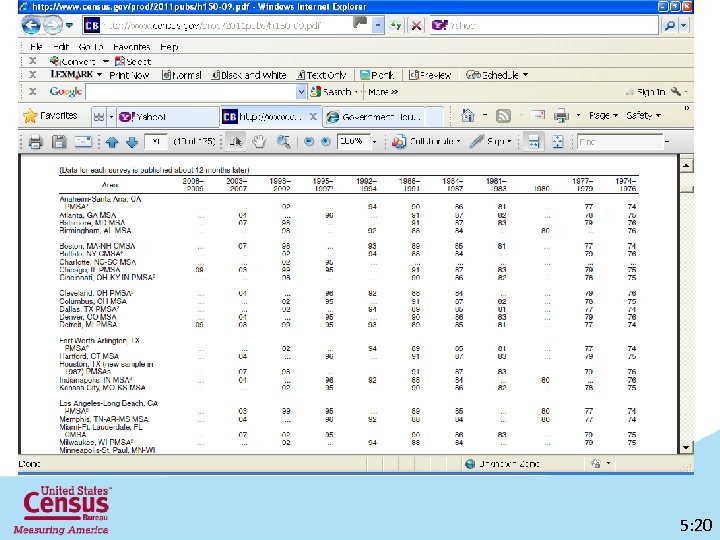
Task: Stop loading with the red X icon
Action: point(416,25)
